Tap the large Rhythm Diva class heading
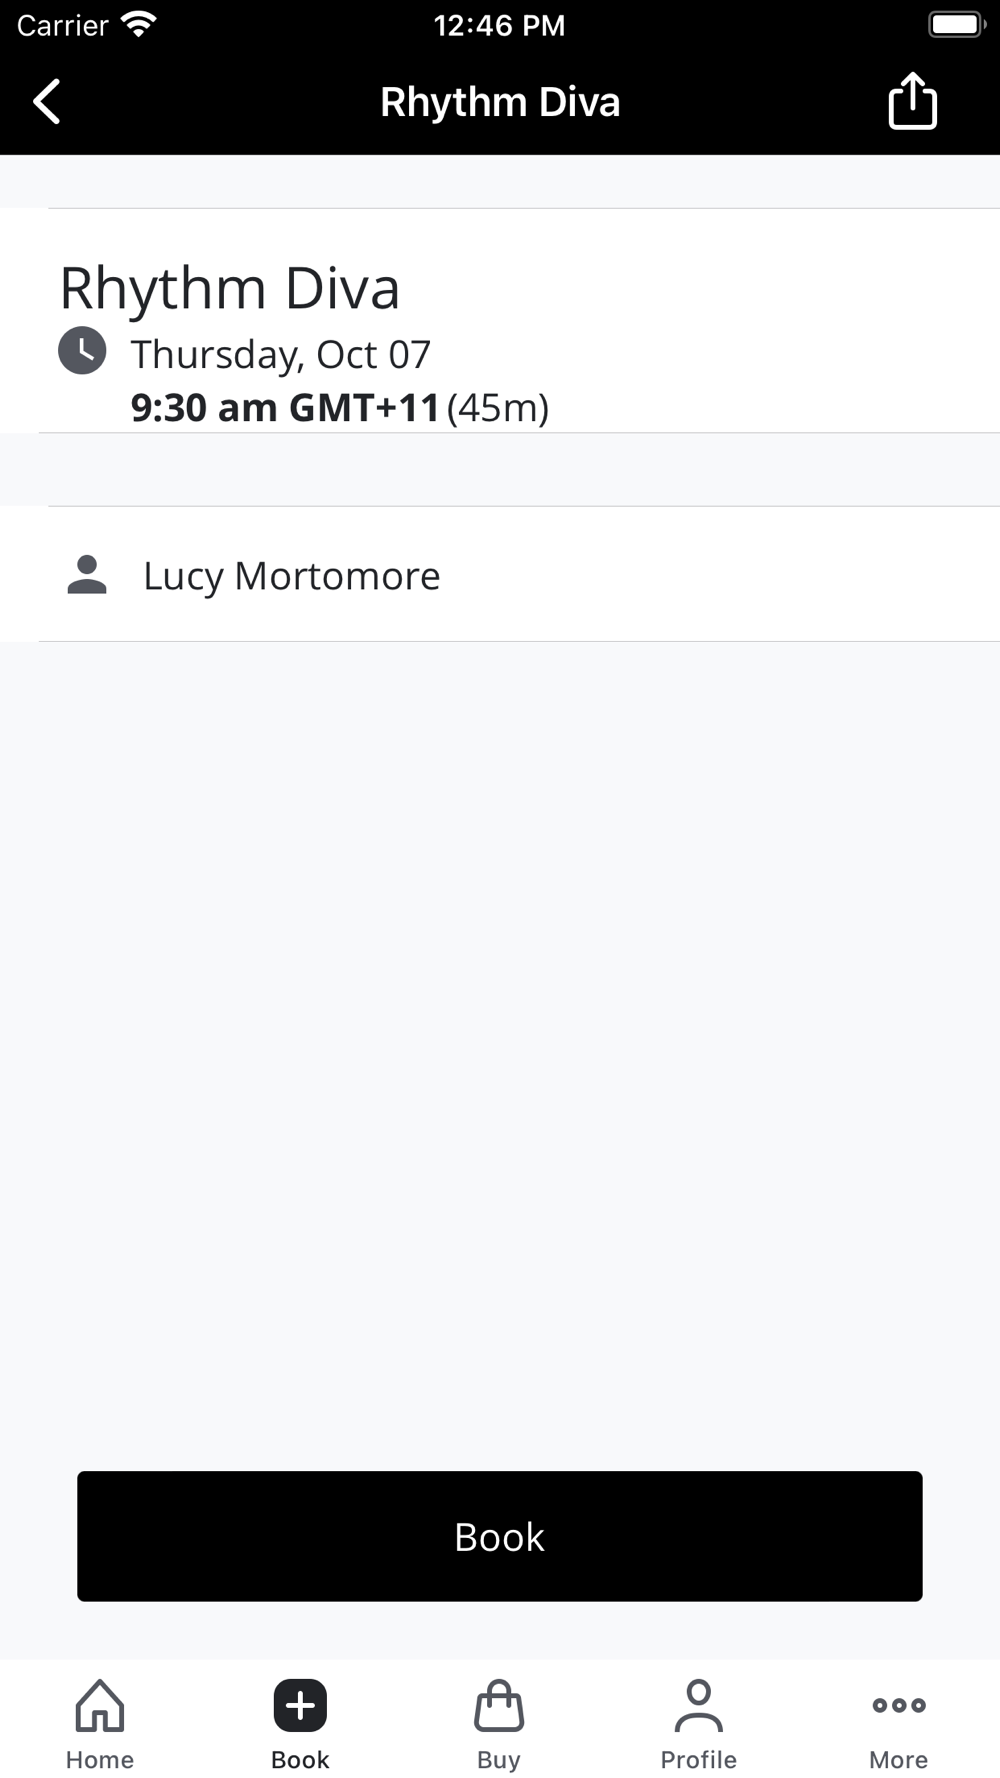 230,288
